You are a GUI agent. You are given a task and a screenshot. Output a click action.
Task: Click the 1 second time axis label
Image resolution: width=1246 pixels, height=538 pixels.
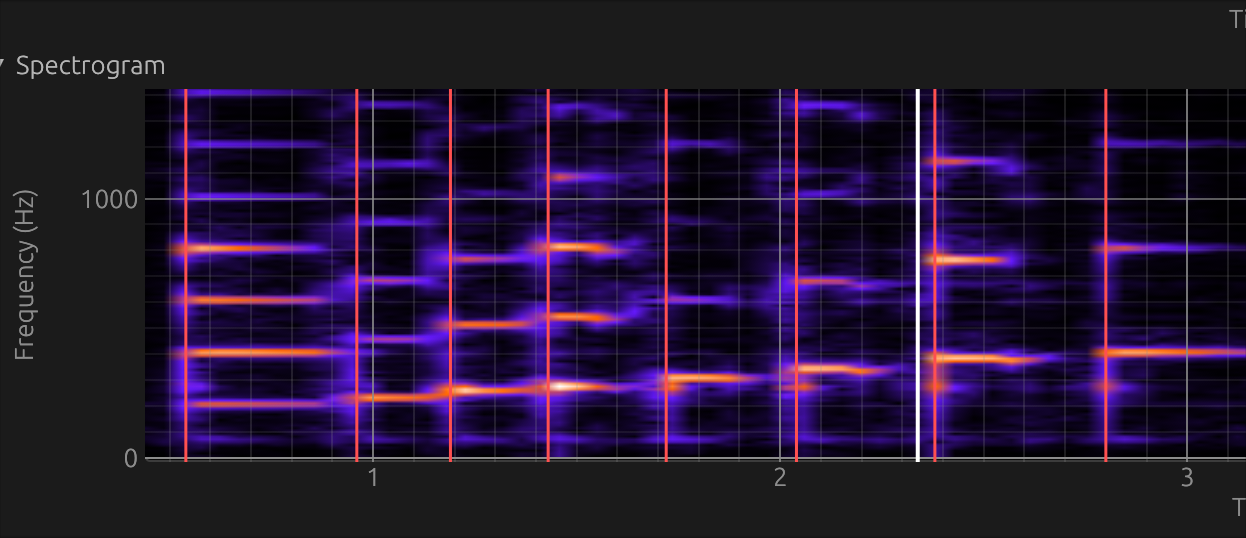click(x=373, y=478)
